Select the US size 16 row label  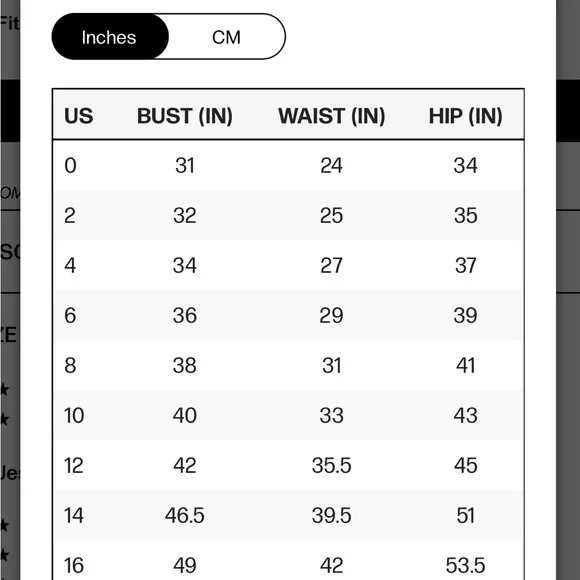point(74,565)
